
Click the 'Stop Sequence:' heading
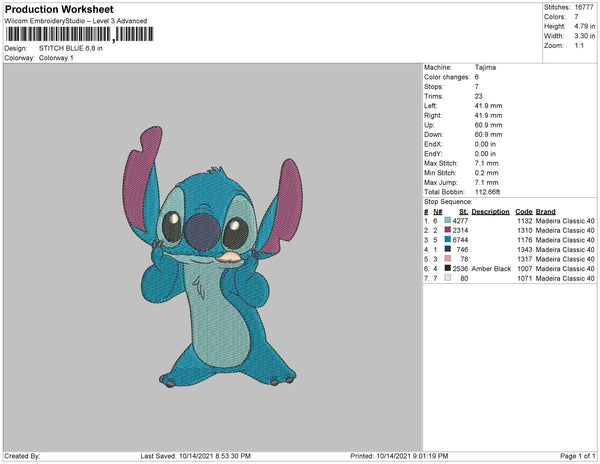tap(448, 202)
